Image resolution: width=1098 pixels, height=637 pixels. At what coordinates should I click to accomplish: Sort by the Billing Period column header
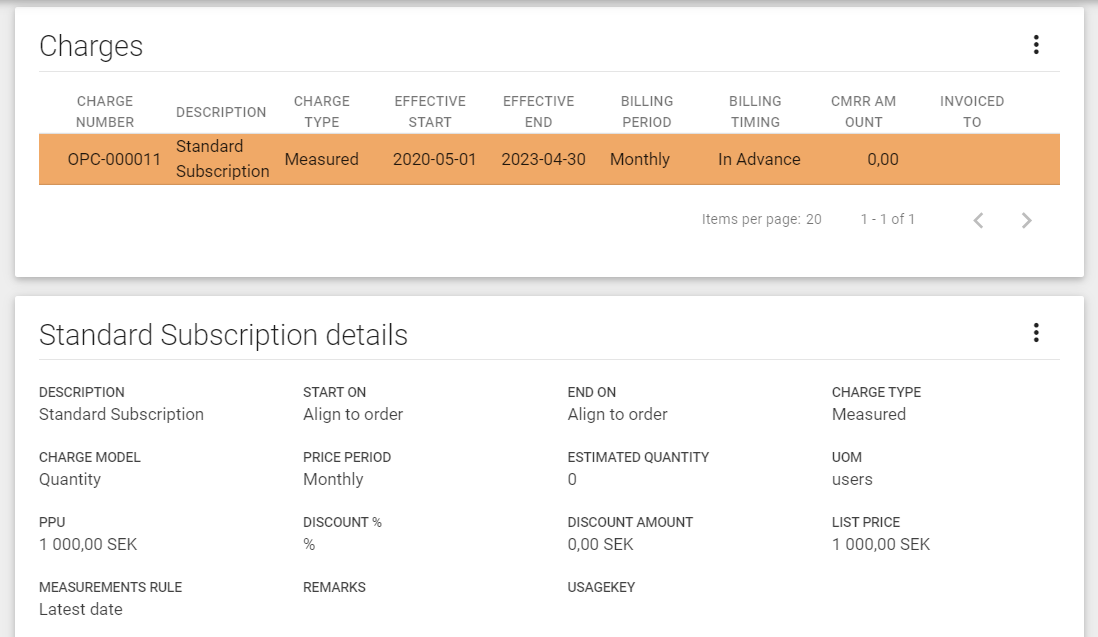pos(647,111)
